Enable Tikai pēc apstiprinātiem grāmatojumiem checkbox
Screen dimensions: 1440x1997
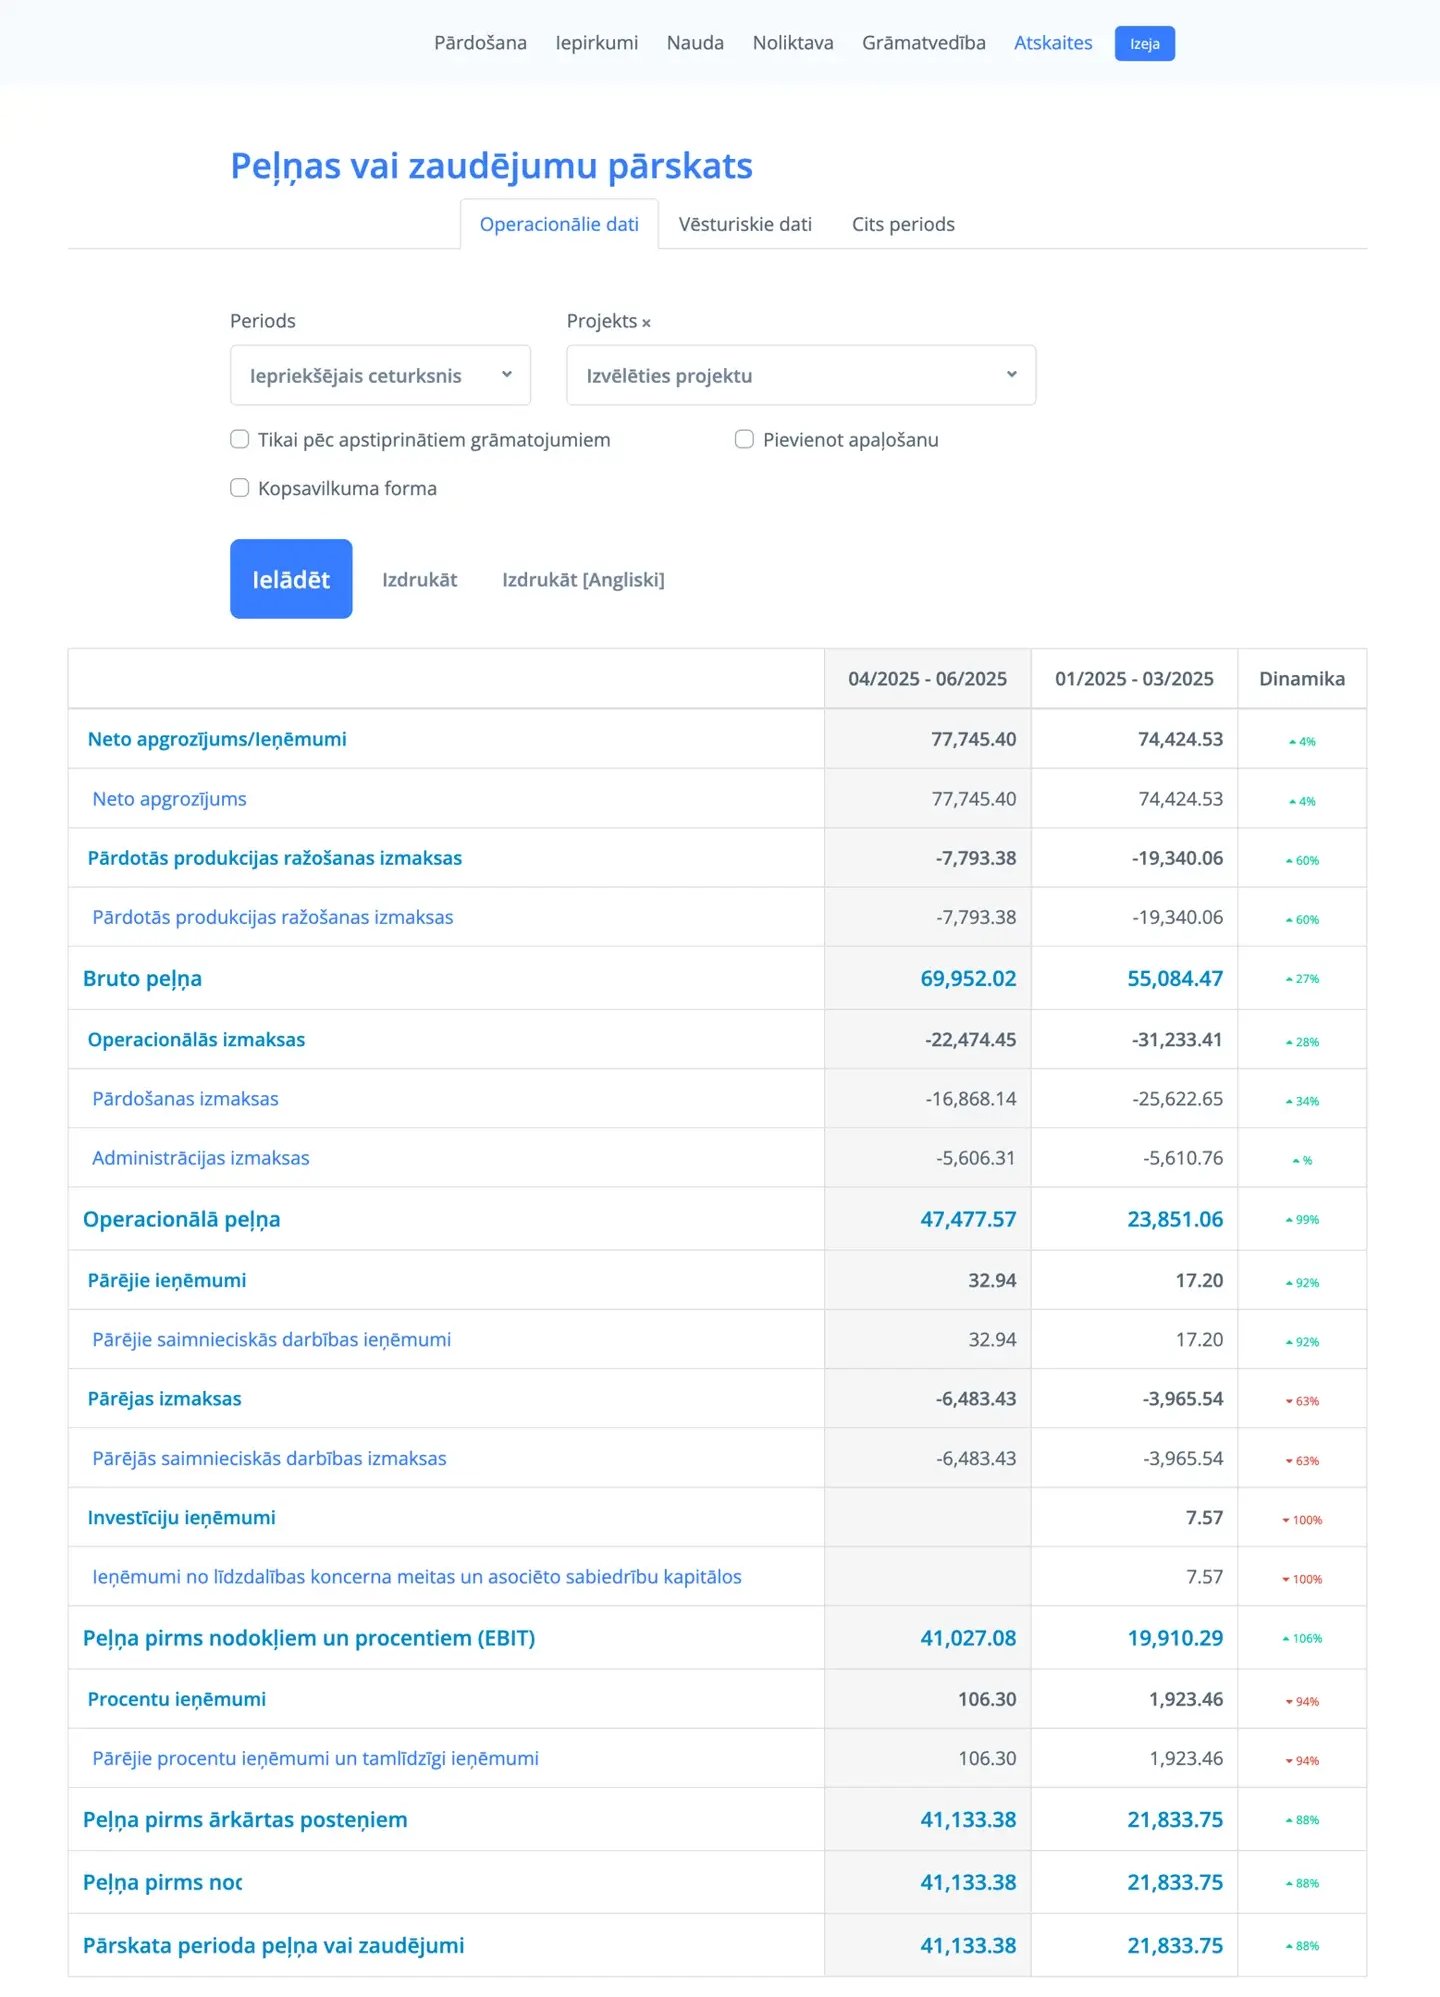pos(240,439)
